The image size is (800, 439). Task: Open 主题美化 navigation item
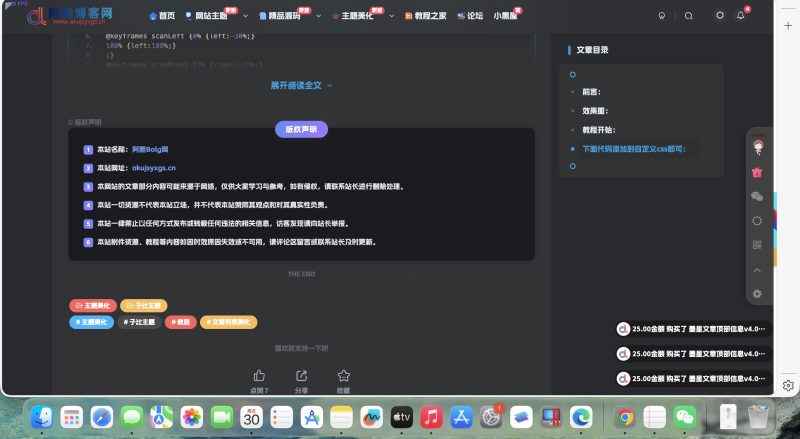click(353, 16)
